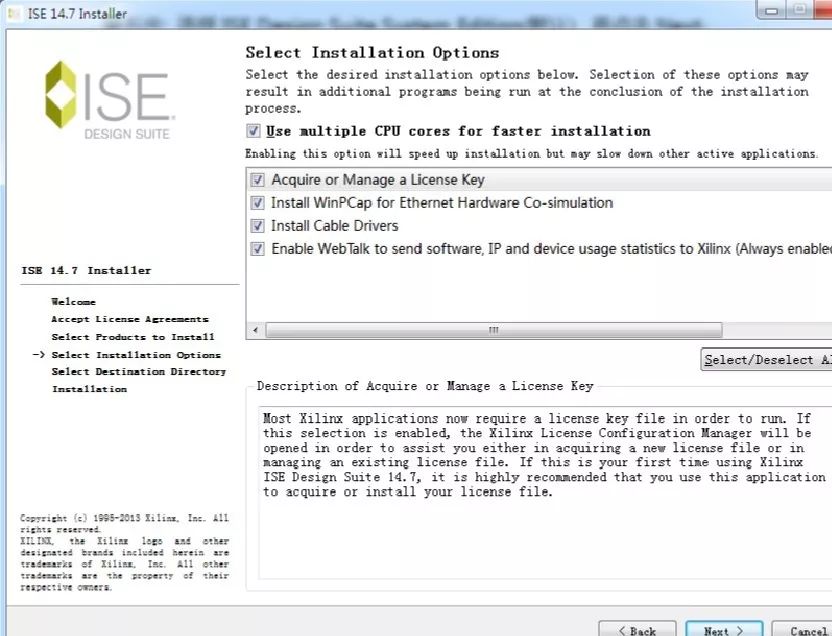Screen dimensions: 832x636
Task: Click the Accept License Agreements step
Action: pos(129,319)
